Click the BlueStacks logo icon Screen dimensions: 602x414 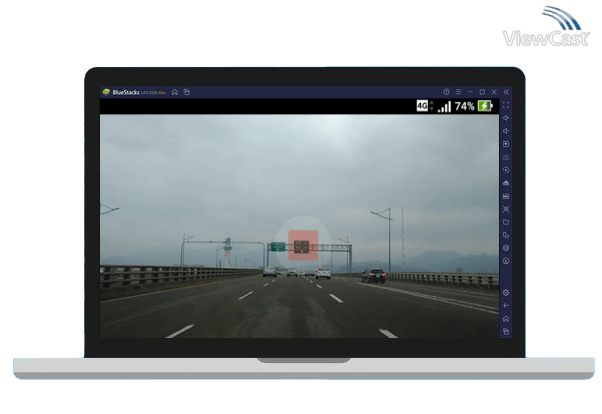[106, 92]
